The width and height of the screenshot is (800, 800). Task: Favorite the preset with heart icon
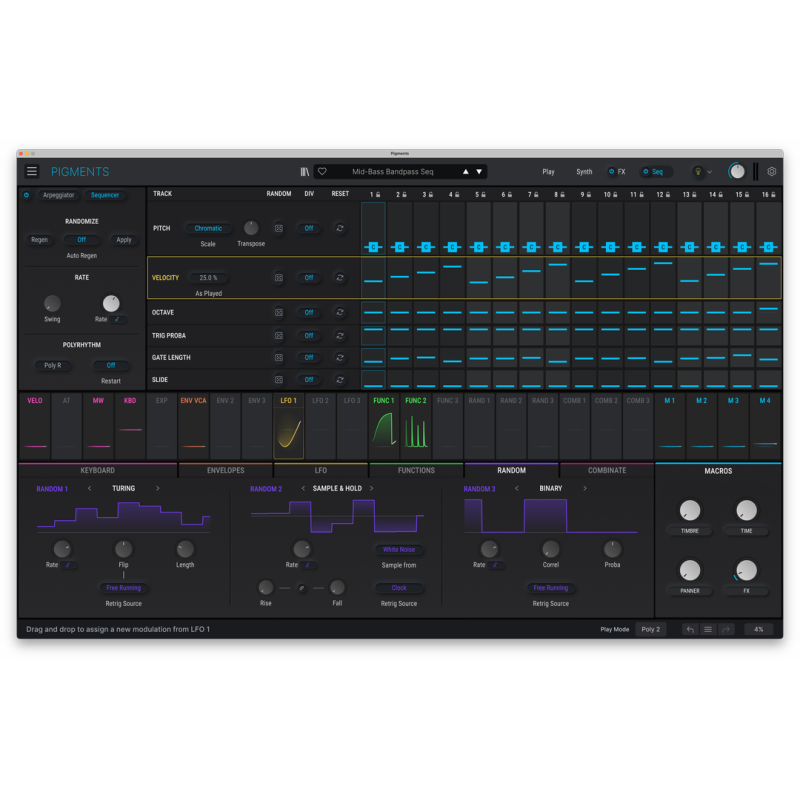pyautogui.click(x=322, y=172)
